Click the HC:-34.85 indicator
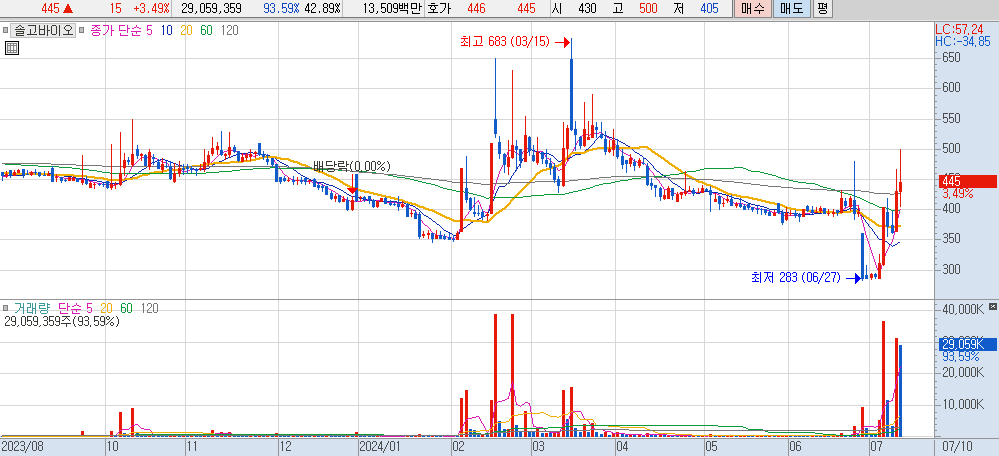 965,41
